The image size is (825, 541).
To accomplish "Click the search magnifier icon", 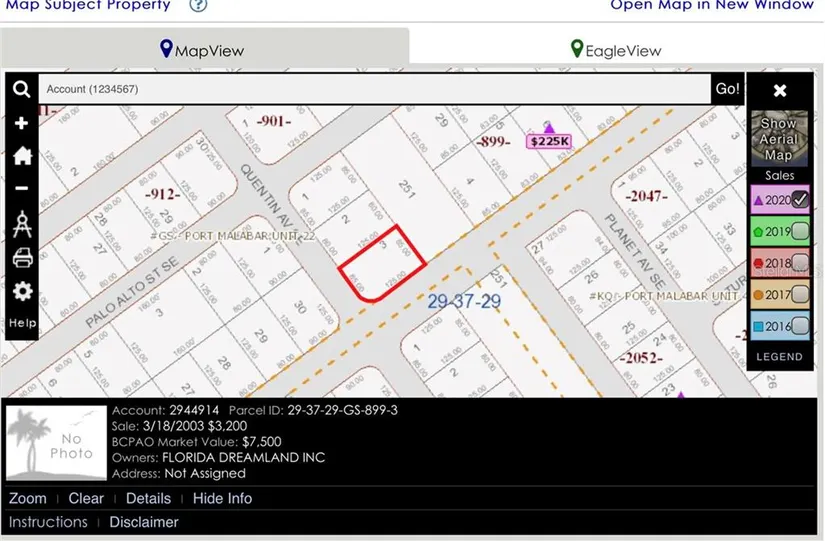I will point(21,90).
